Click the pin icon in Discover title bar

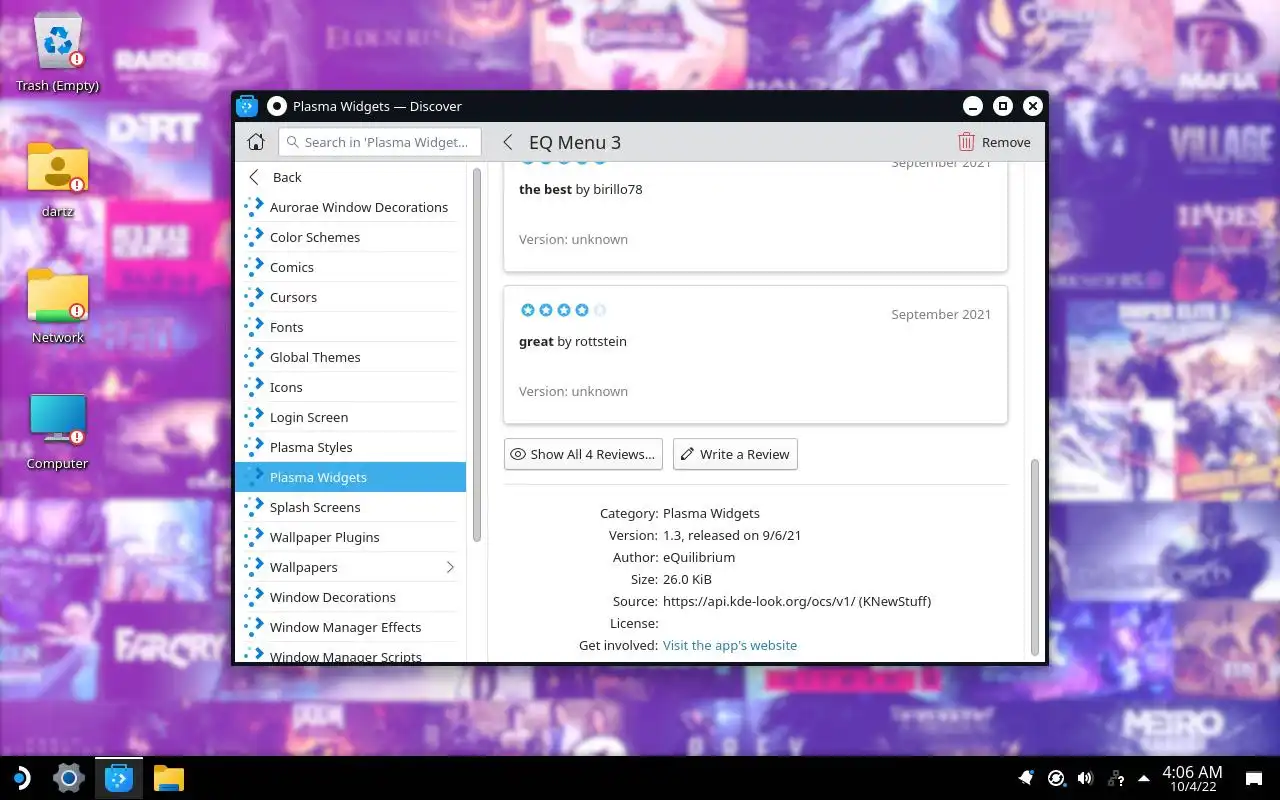[277, 106]
